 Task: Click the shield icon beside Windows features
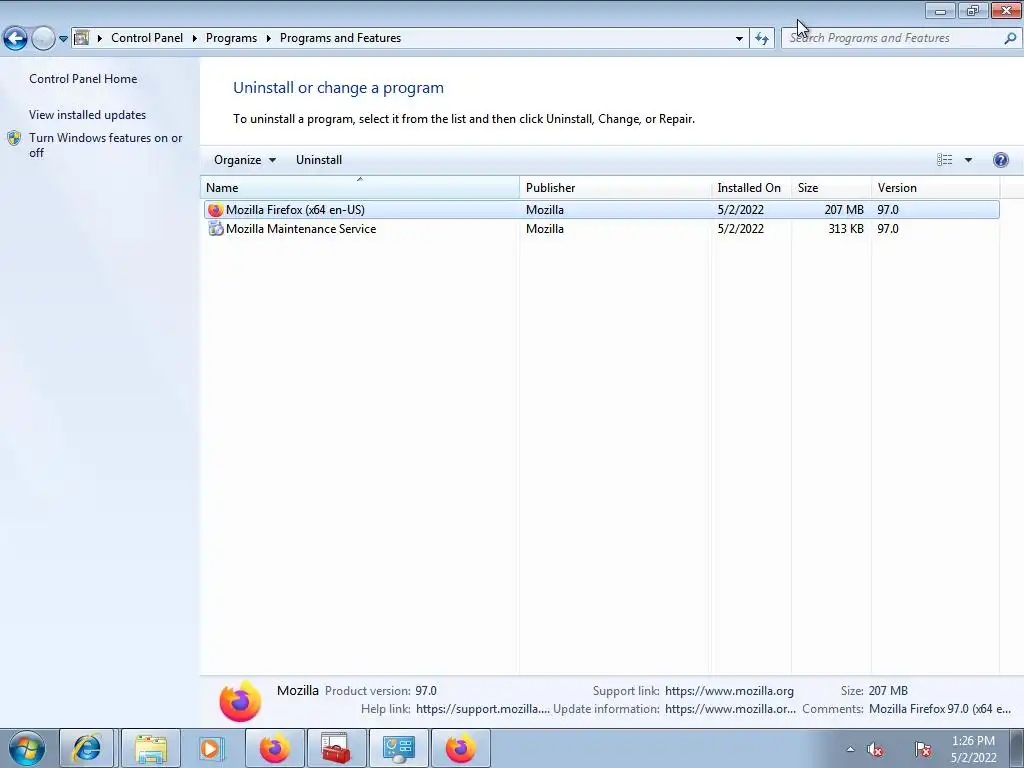[x=14, y=138]
